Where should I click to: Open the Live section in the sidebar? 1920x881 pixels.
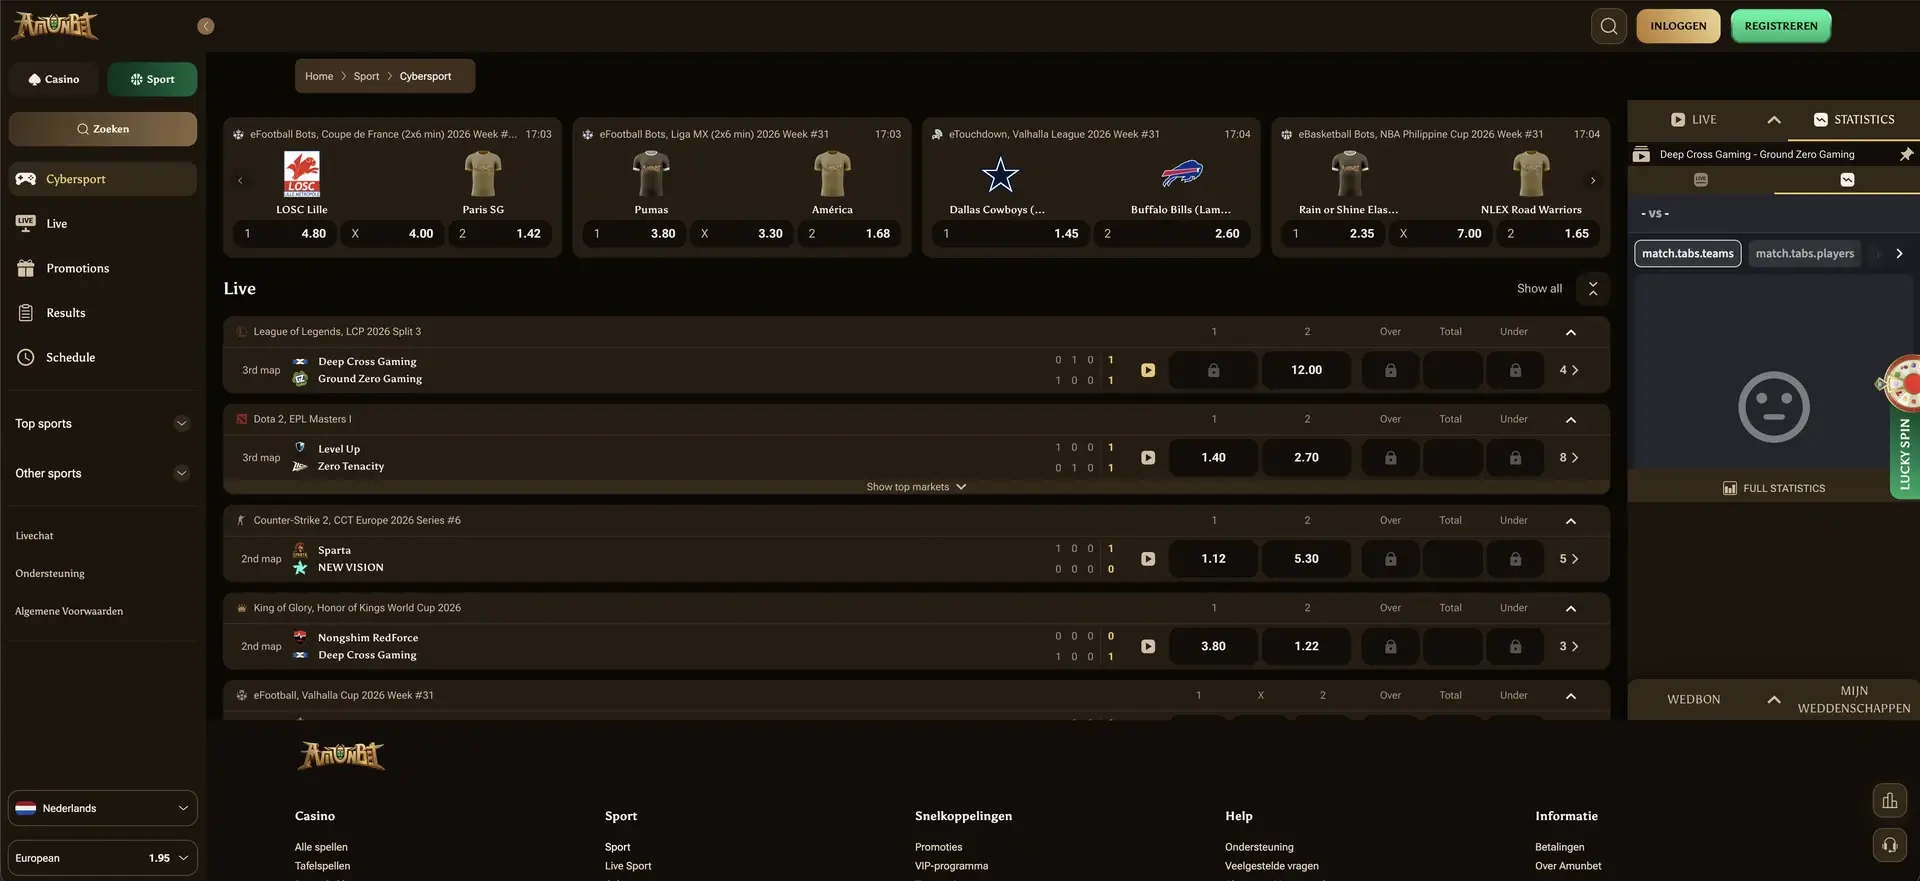point(103,224)
